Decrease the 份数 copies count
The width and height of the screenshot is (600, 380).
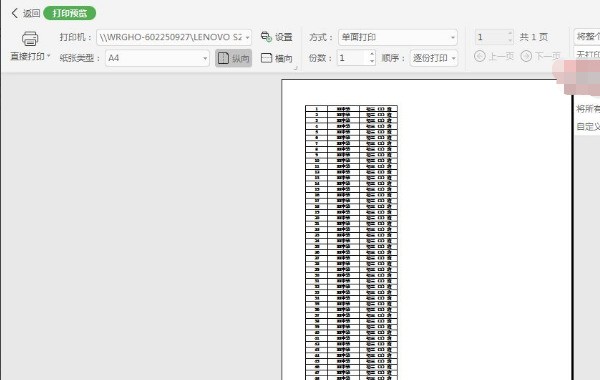(x=372, y=62)
